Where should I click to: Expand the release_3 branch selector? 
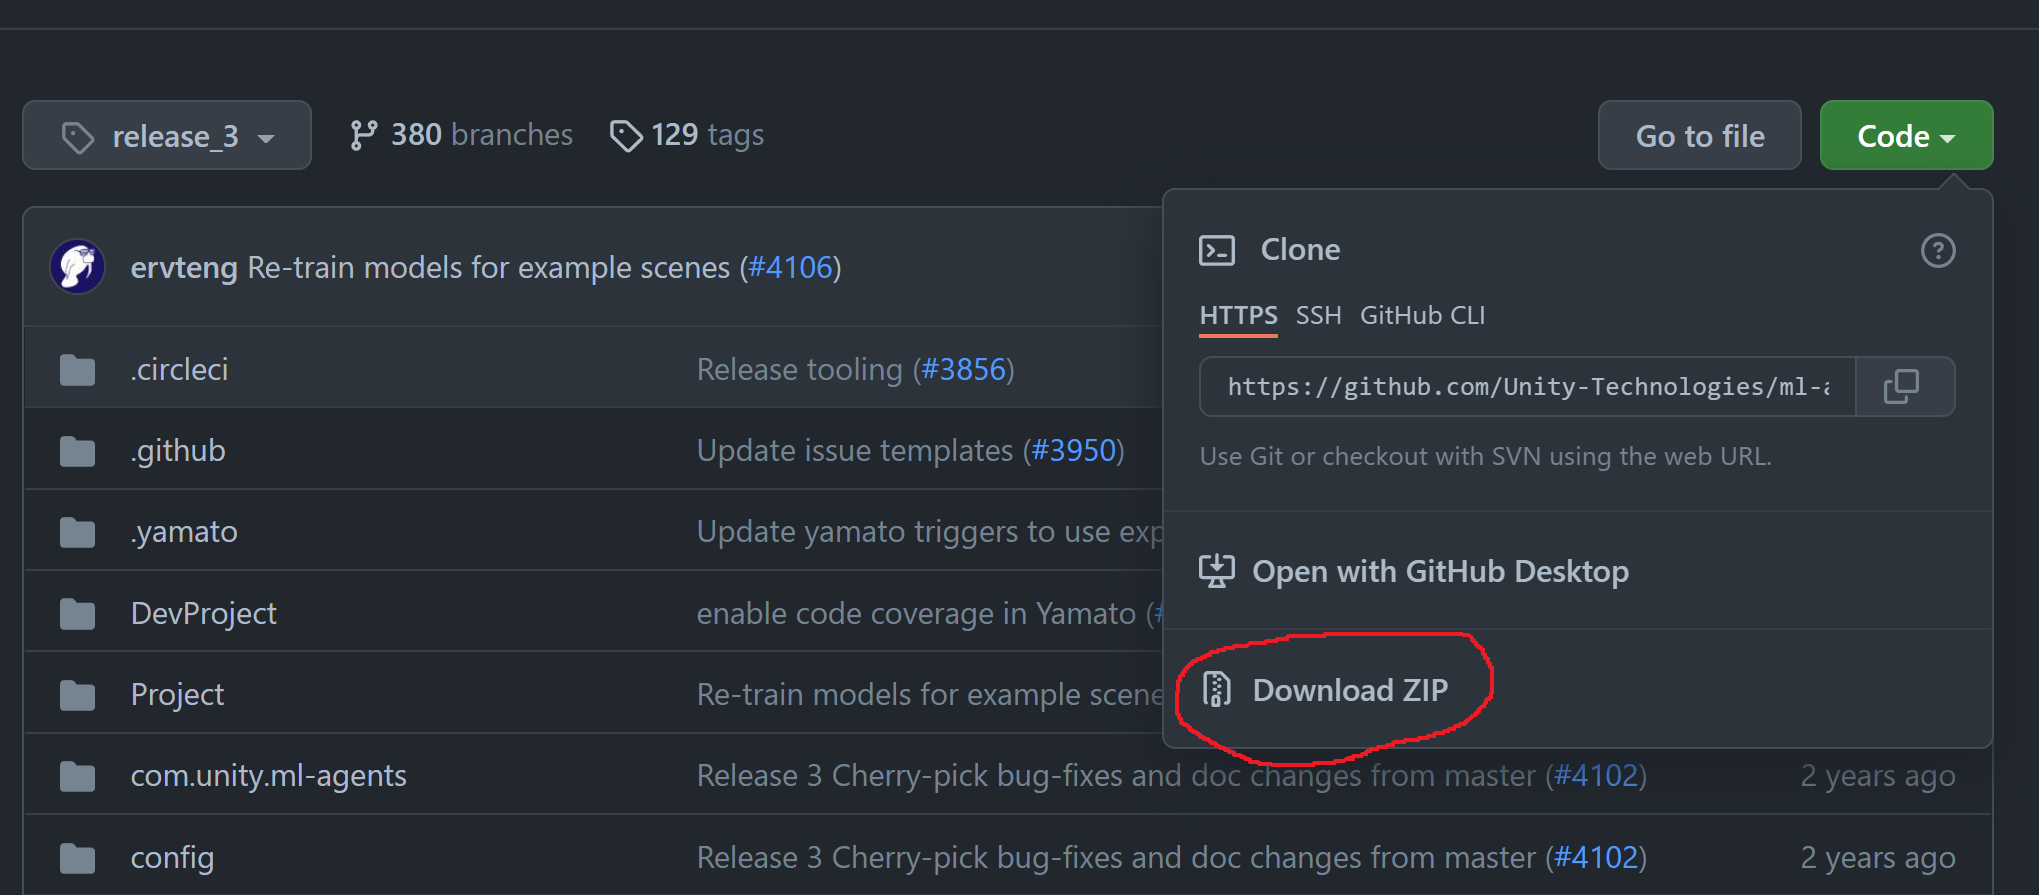(166, 134)
